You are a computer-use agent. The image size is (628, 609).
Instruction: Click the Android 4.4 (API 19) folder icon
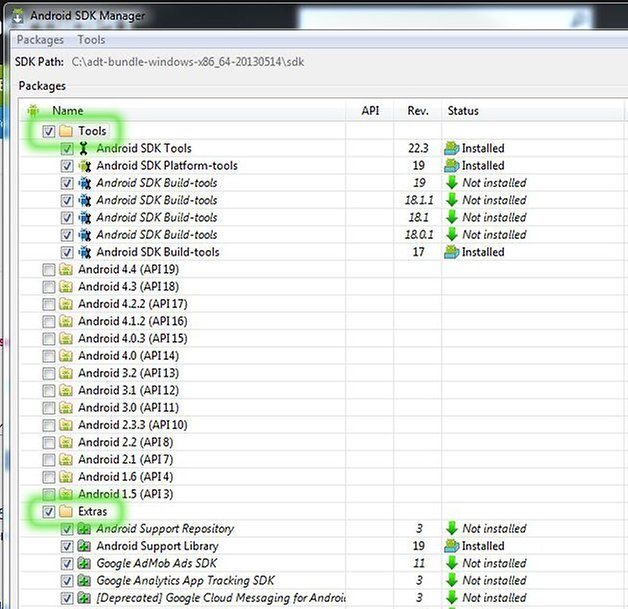[66, 269]
